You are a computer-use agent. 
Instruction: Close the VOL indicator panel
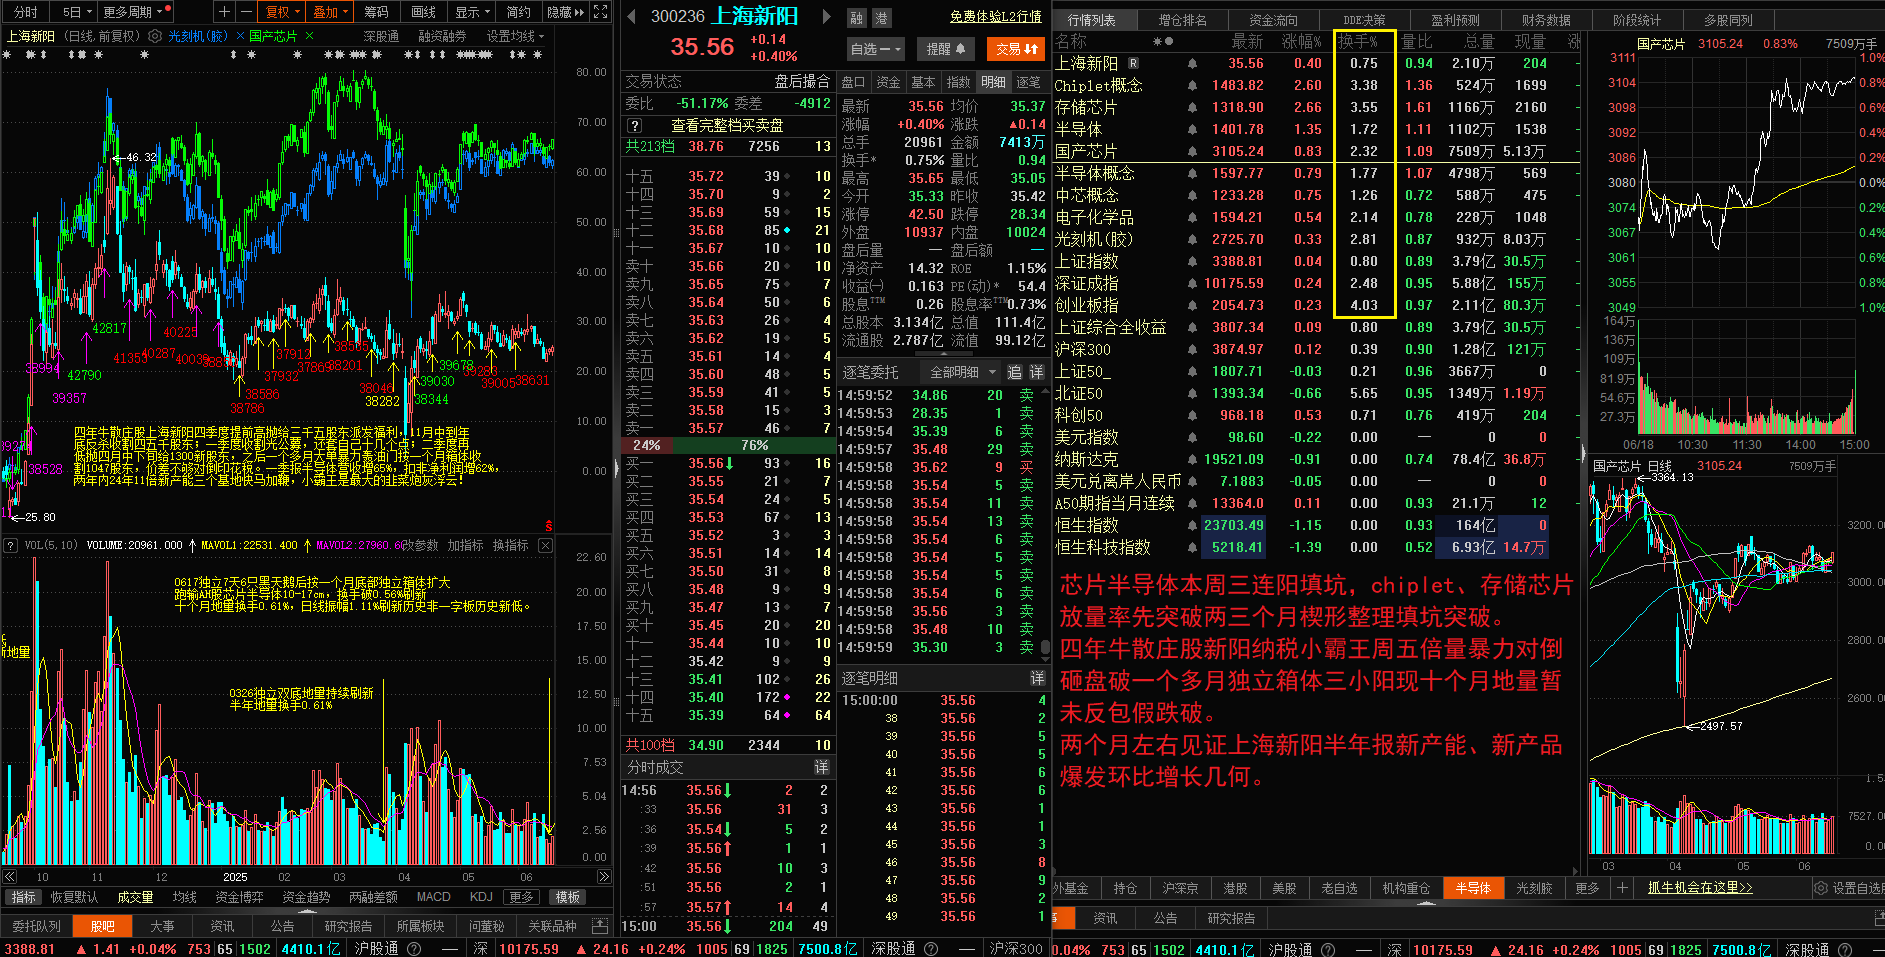click(545, 545)
